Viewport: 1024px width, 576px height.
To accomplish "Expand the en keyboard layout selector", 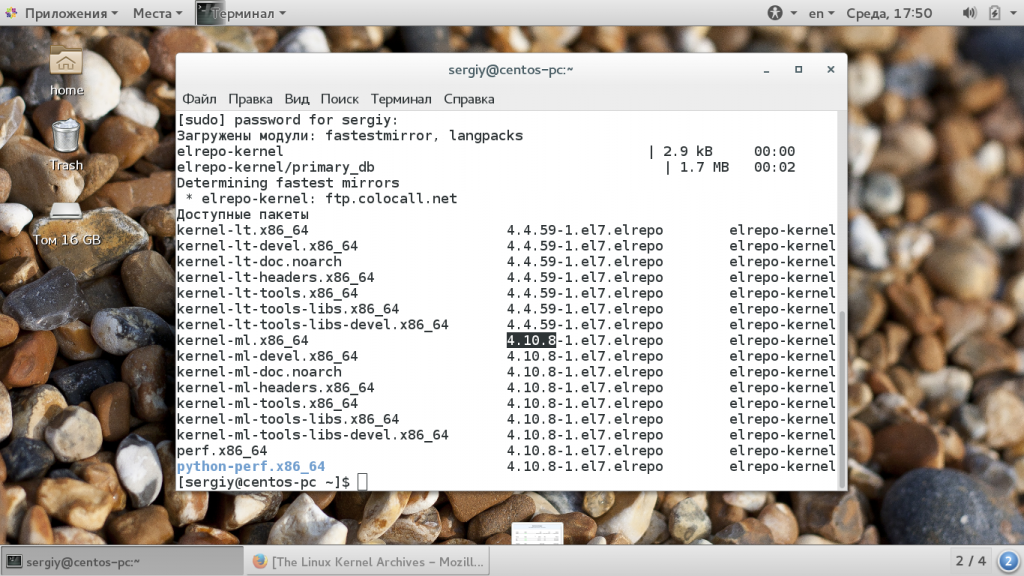I will [x=821, y=13].
